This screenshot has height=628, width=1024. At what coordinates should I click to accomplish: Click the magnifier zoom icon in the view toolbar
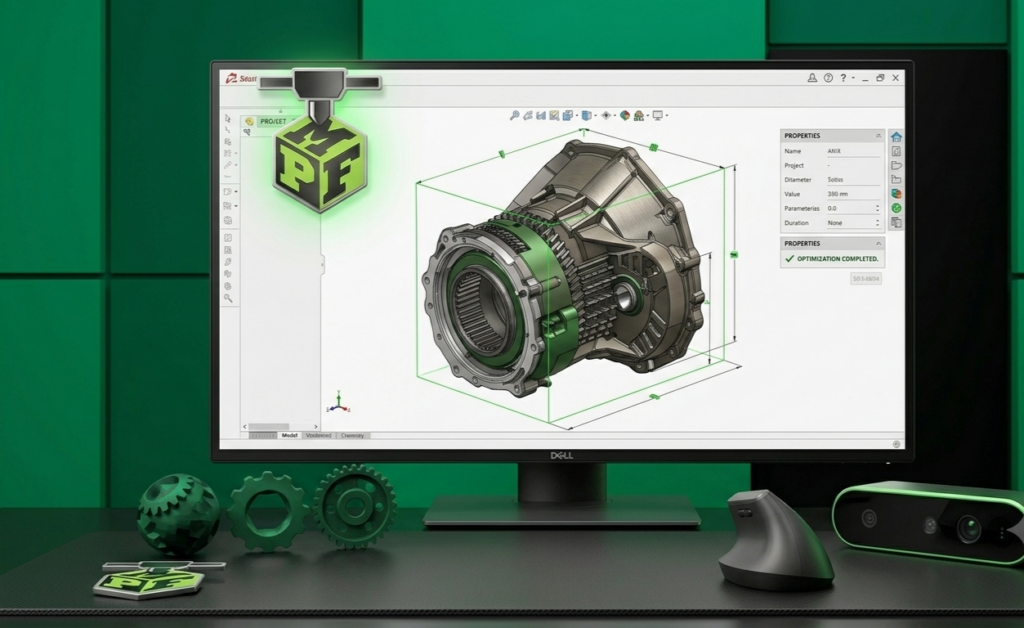click(515, 116)
